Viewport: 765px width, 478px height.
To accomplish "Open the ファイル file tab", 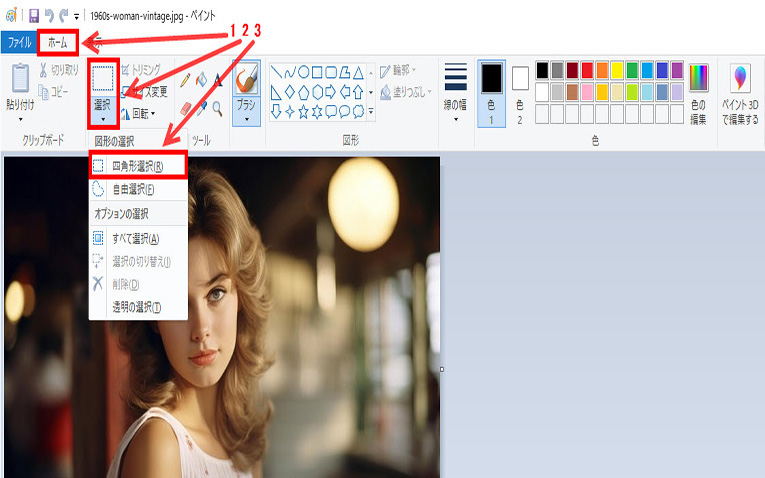I will click(18, 43).
